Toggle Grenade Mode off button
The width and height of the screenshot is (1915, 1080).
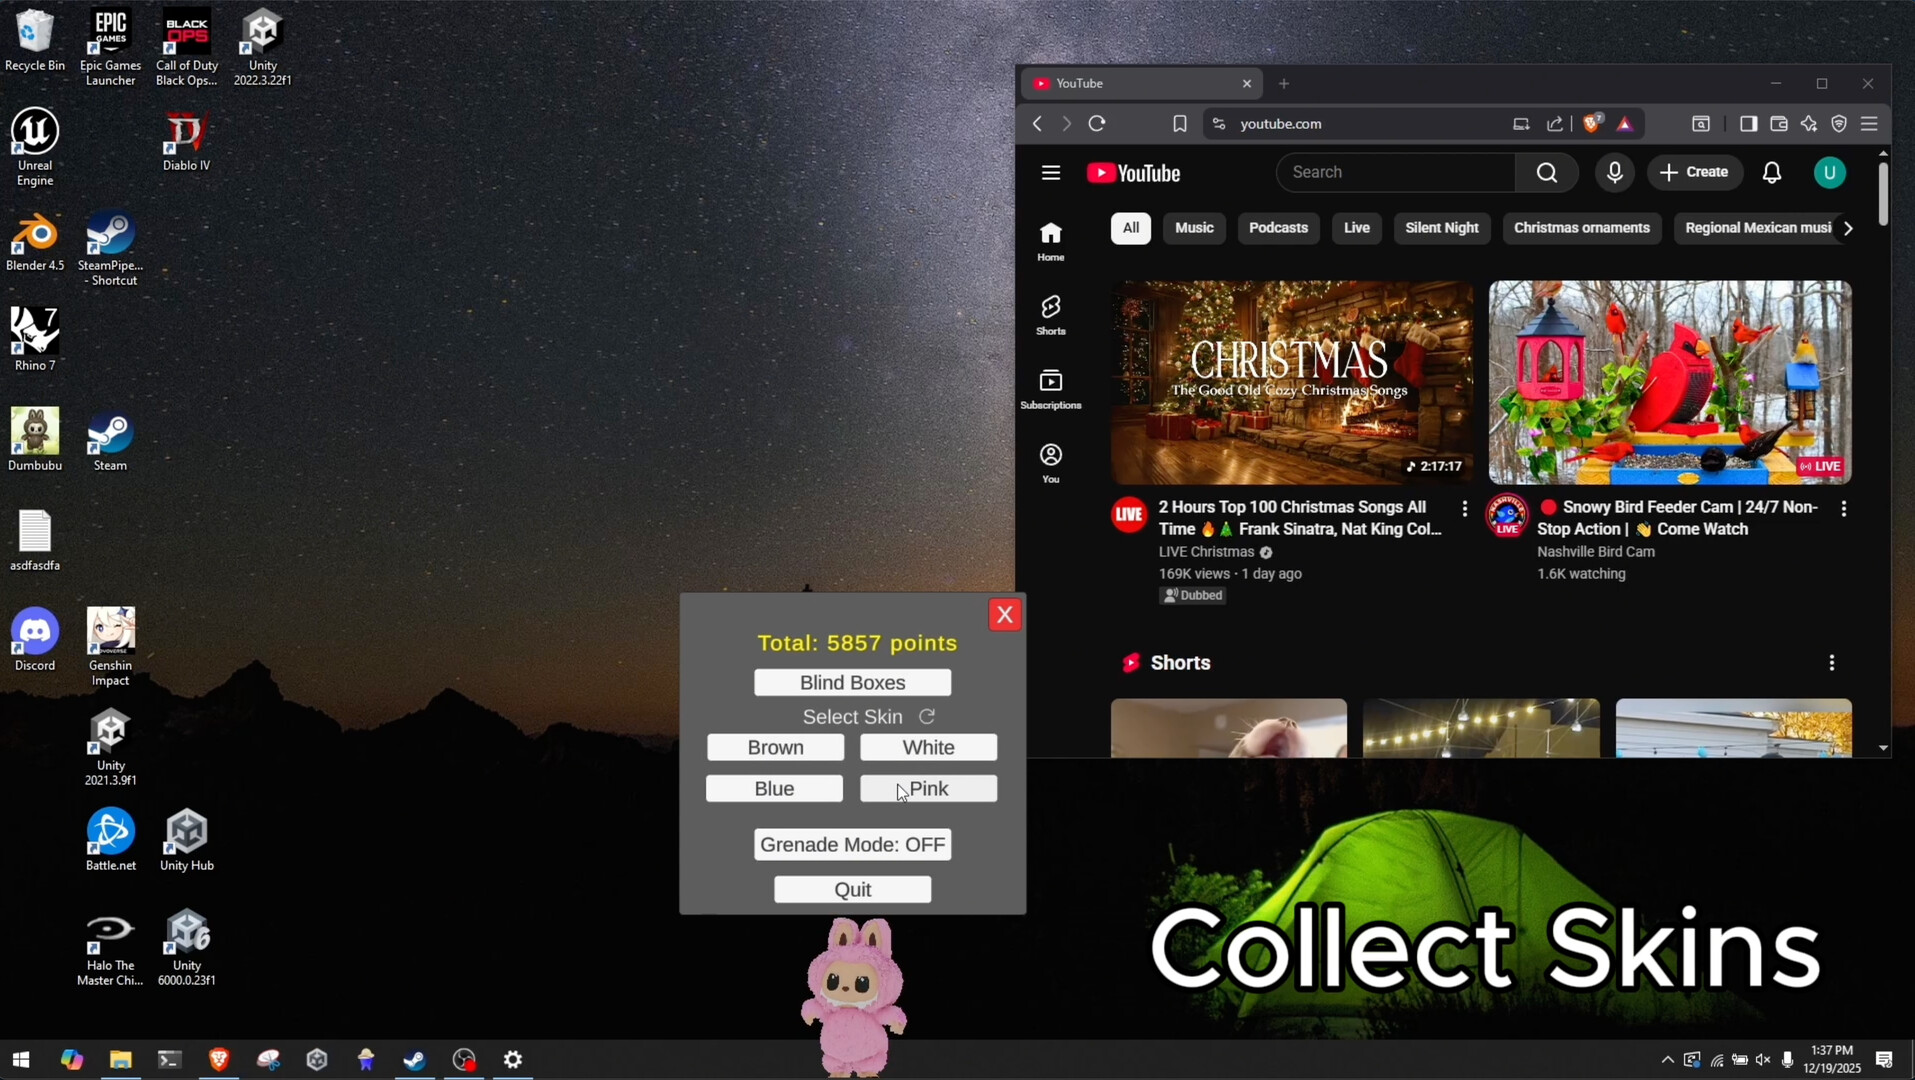coord(851,844)
